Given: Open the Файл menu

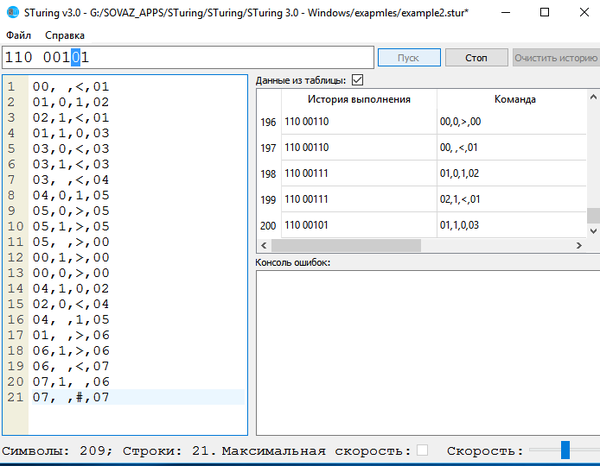Looking at the screenshot, I should point(18,35).
